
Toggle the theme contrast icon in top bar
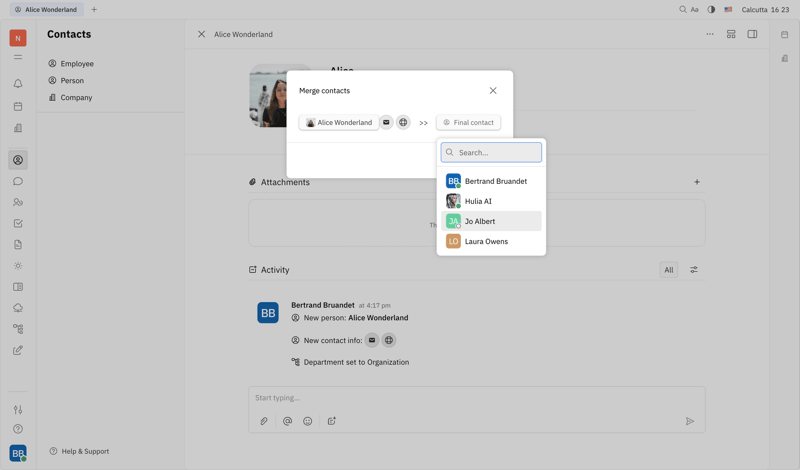pos(711,9)
